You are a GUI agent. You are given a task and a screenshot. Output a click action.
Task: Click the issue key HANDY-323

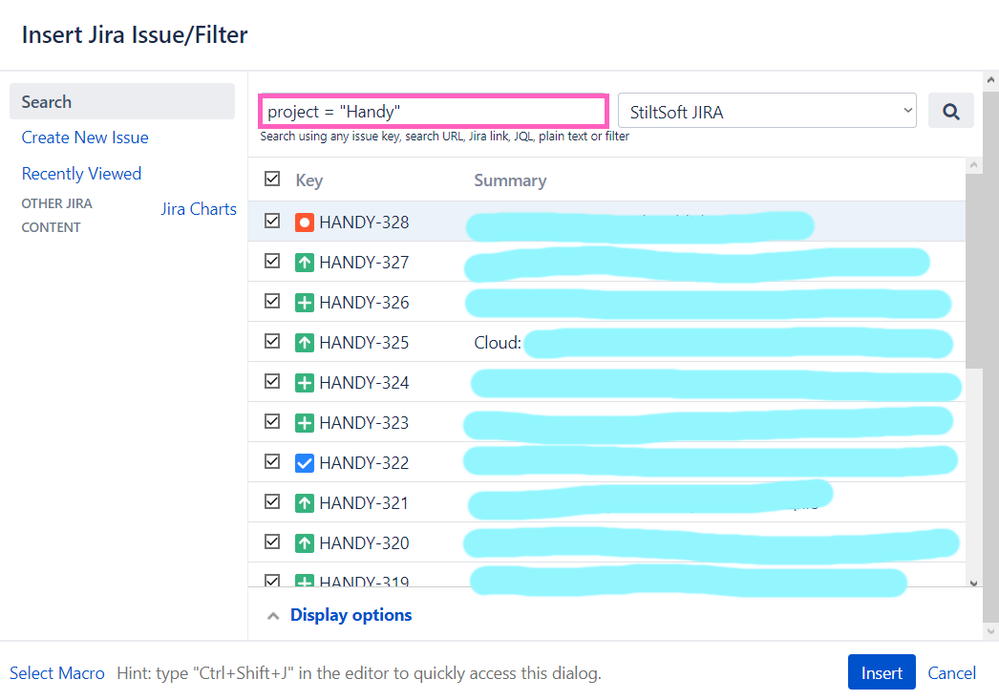[x=364, y=423]
